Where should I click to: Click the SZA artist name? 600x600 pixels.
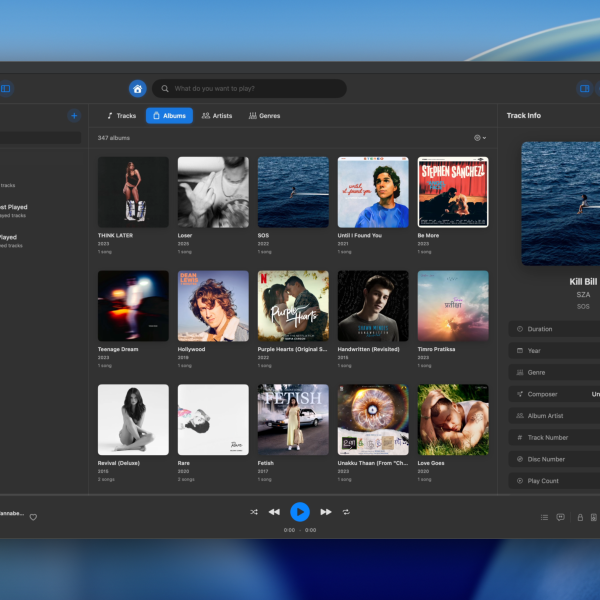(583, 295)
